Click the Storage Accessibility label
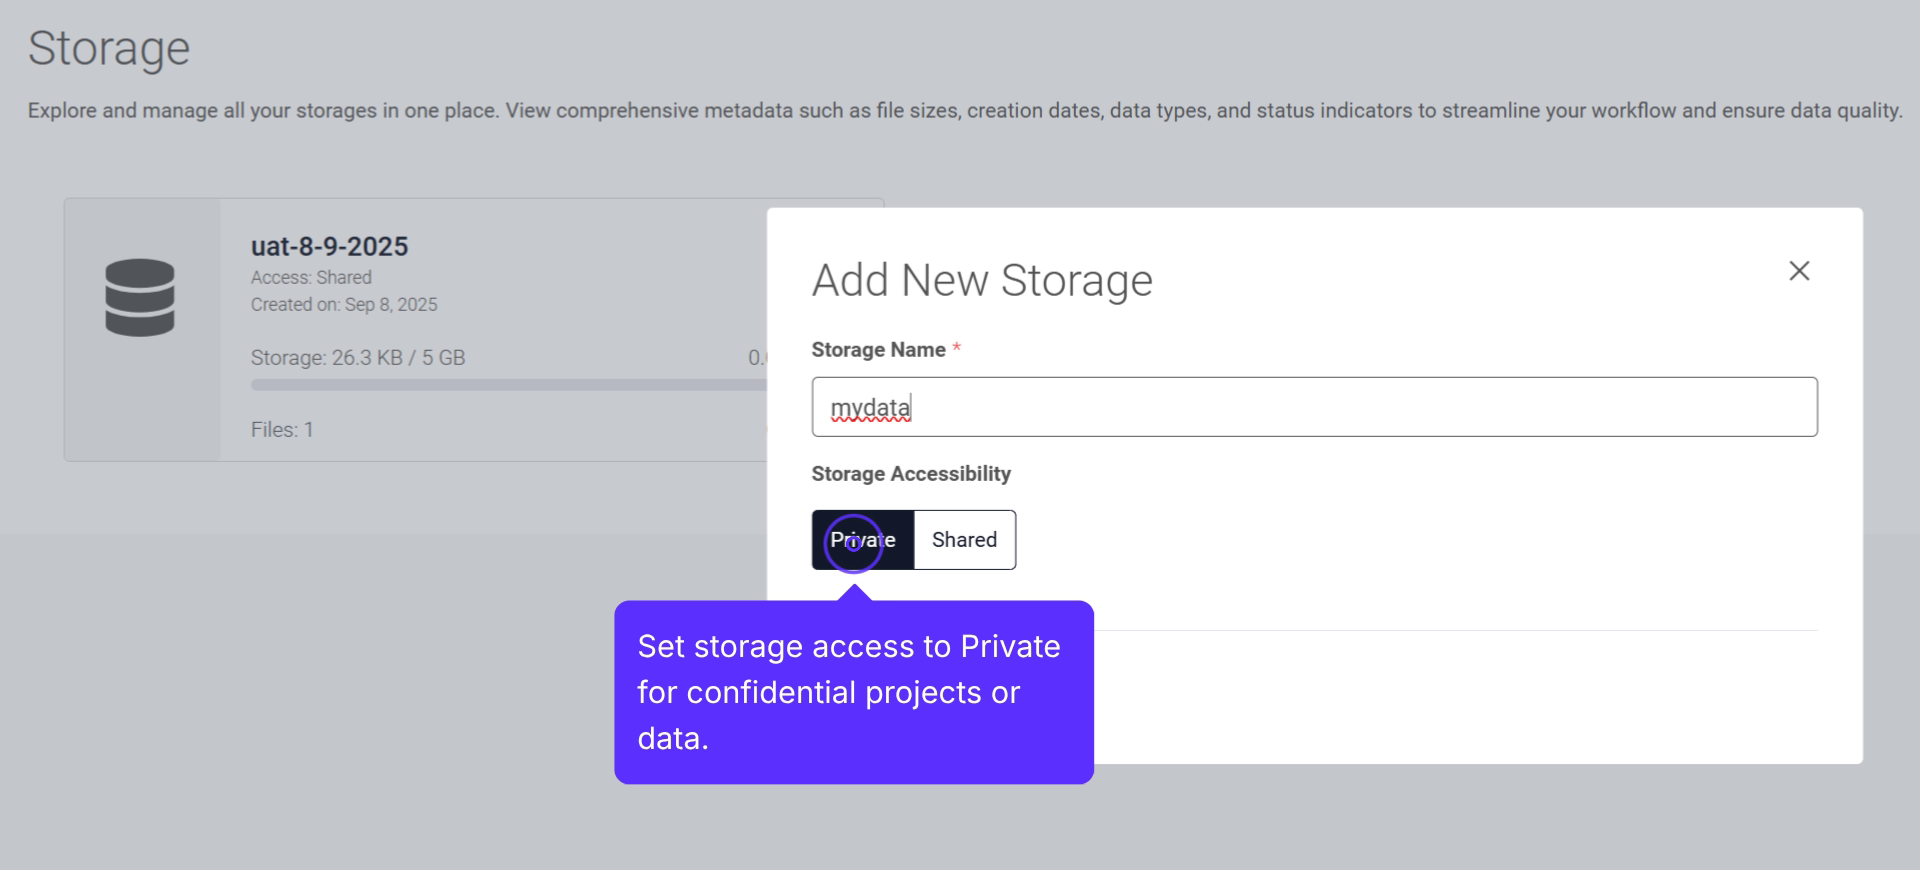The image size is (1920, 870). pyautogui.click(x=911, y=474)
